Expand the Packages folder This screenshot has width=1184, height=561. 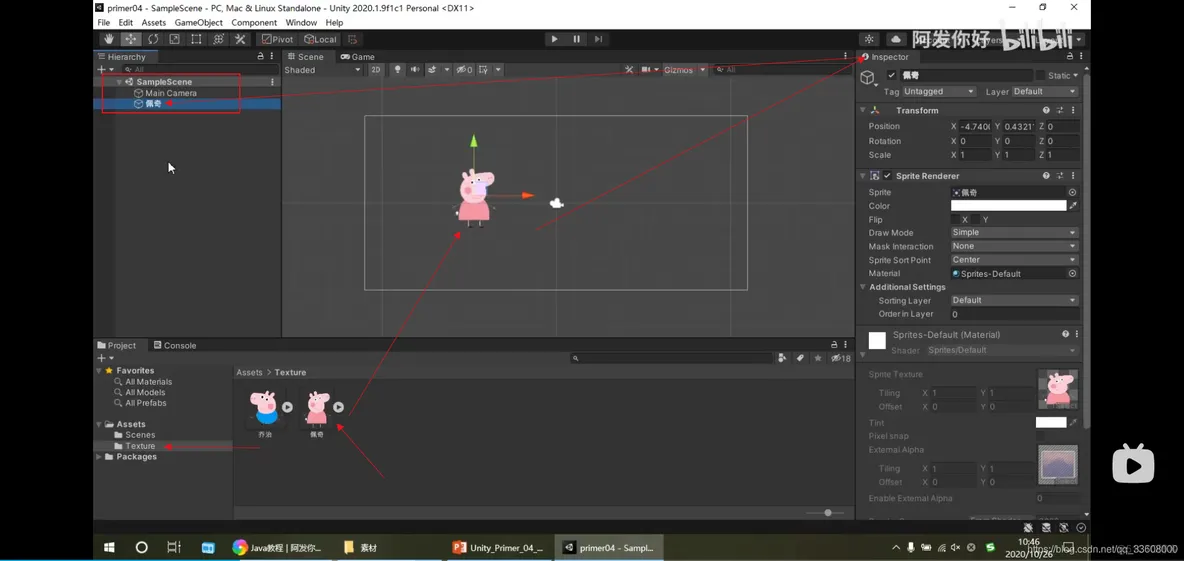coord(99,457)
